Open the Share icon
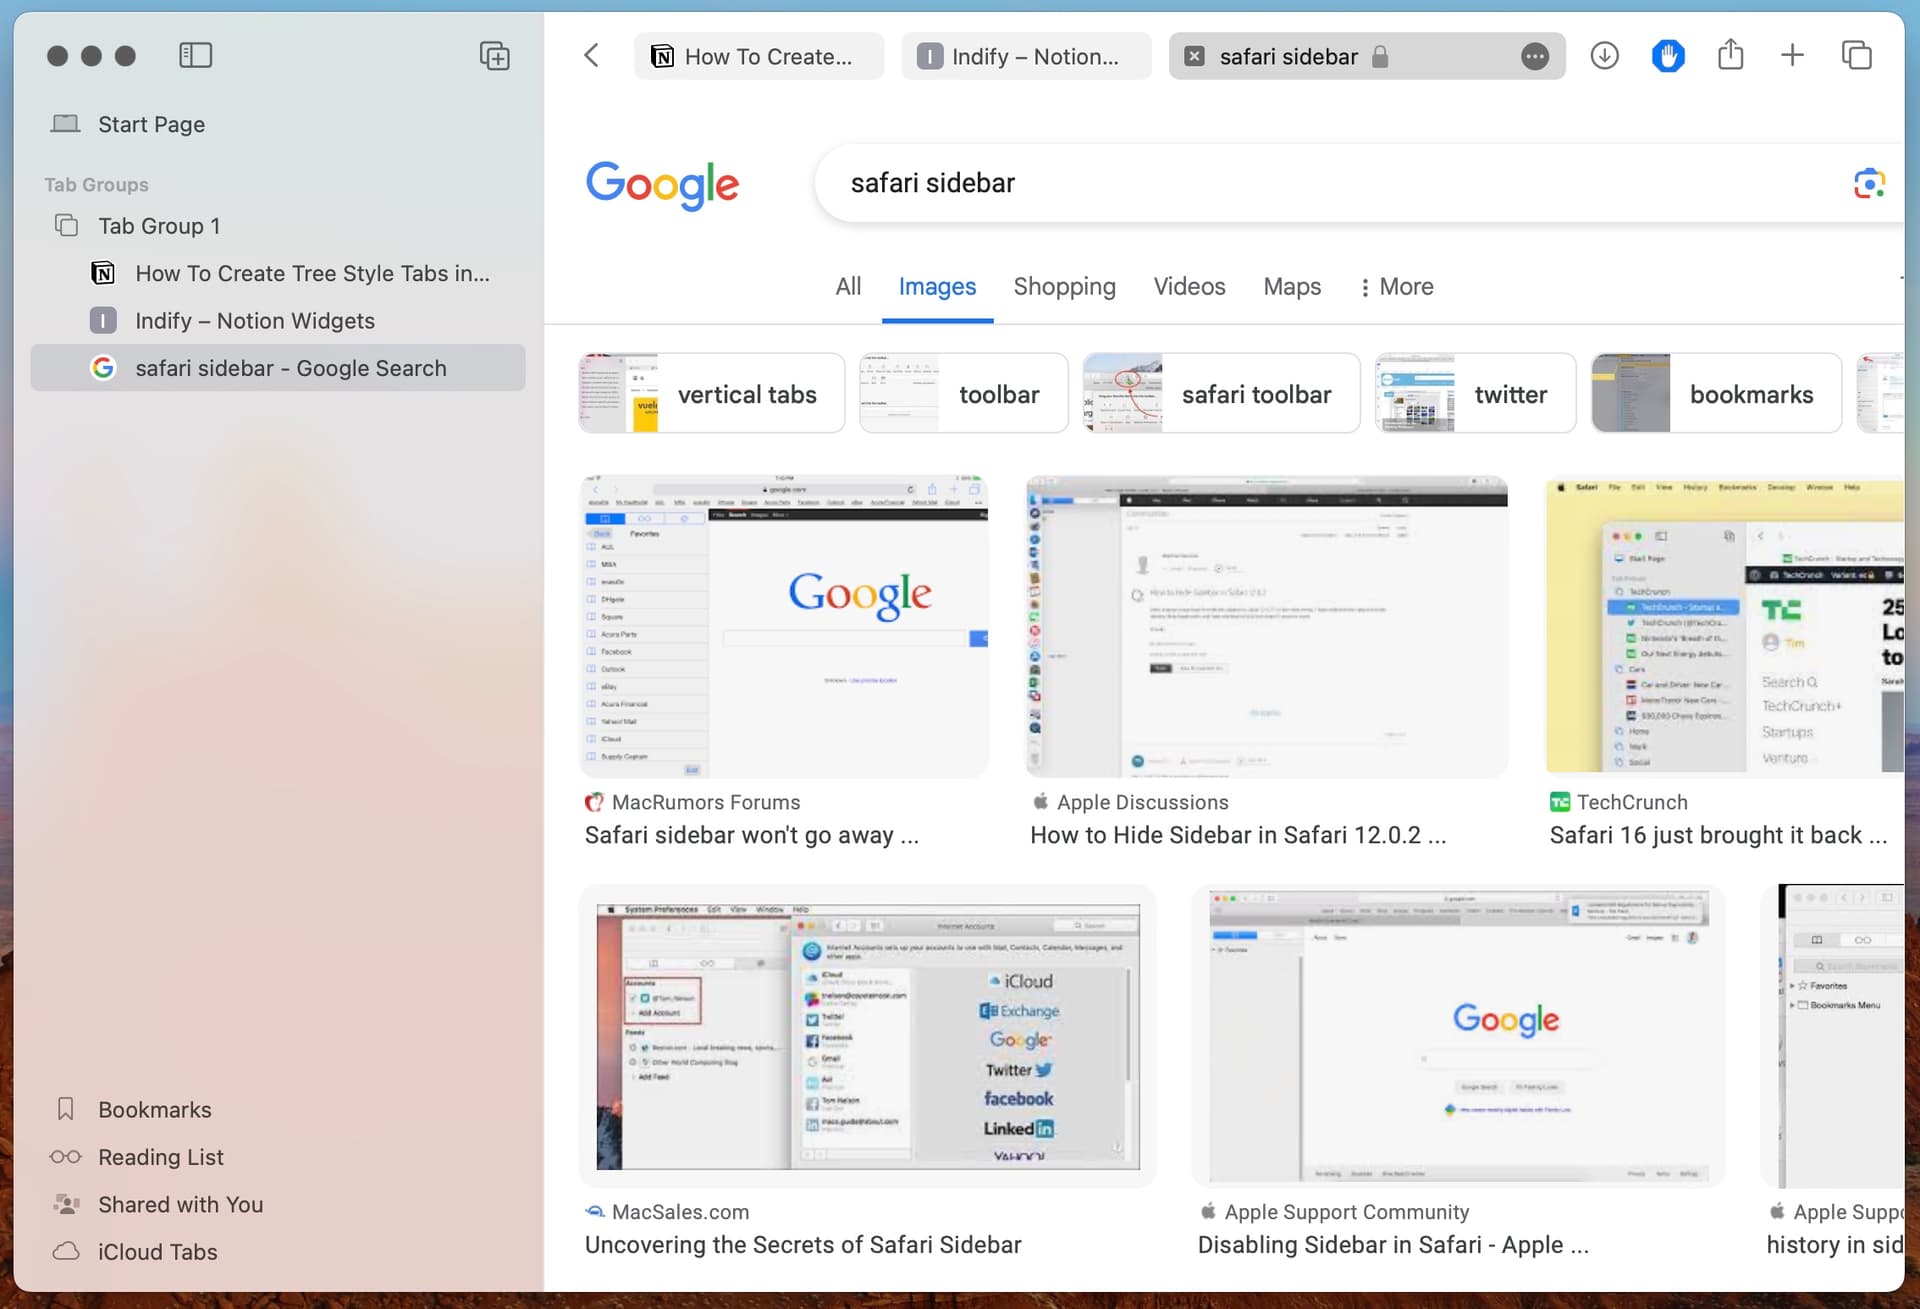1920x1309 pixels. [1731, 56]
